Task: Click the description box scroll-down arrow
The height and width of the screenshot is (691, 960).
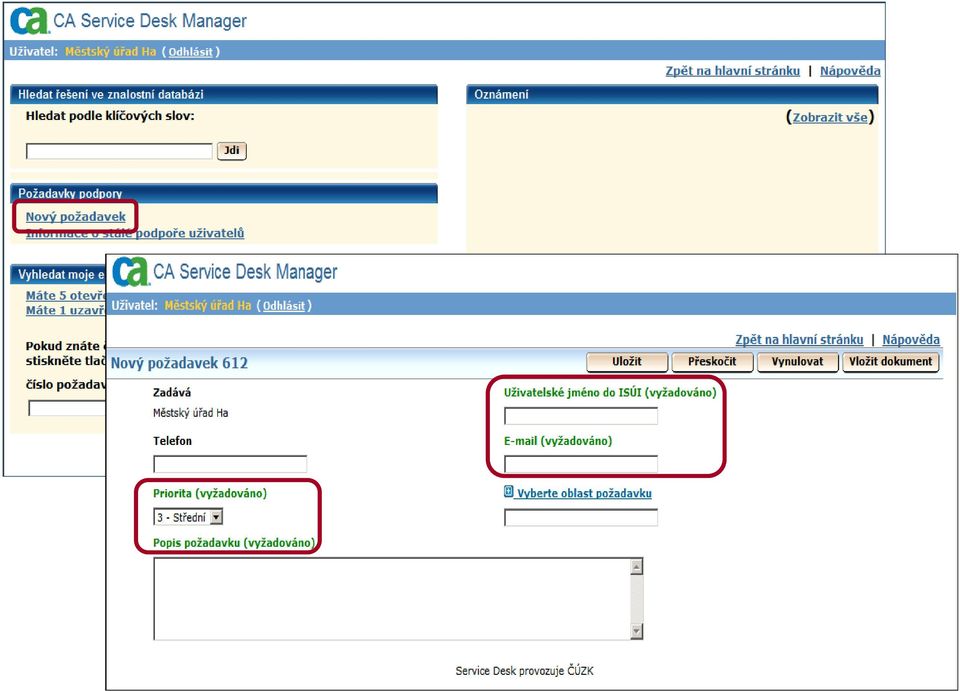Action: pos(637,631)
